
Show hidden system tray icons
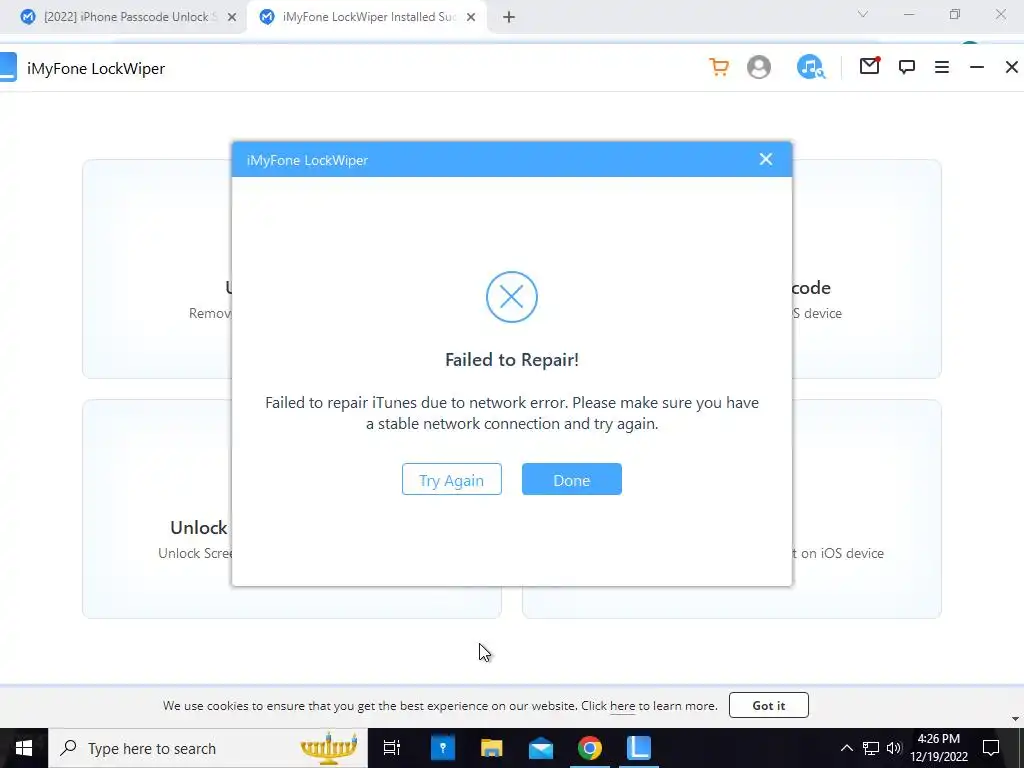(x=846, y=748)
